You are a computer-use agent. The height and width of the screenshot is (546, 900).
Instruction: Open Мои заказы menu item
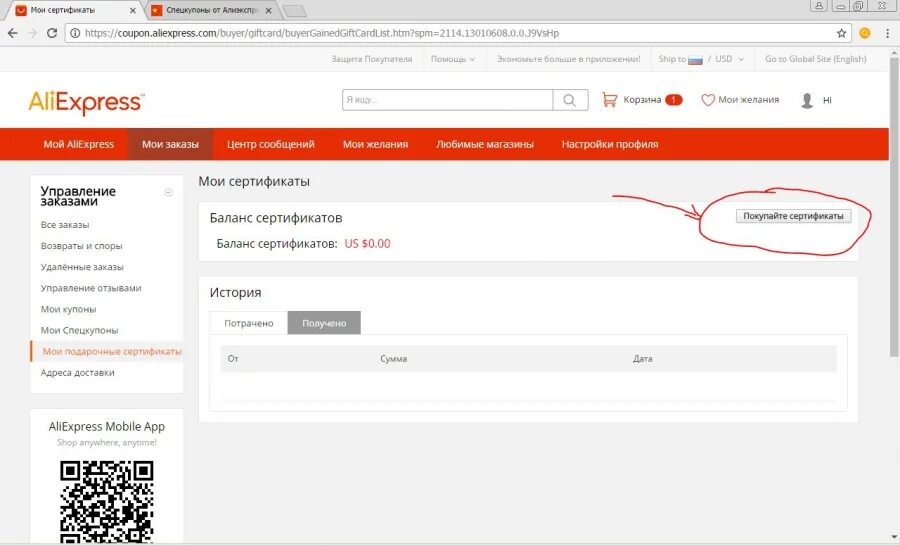[x=170, y=145]
